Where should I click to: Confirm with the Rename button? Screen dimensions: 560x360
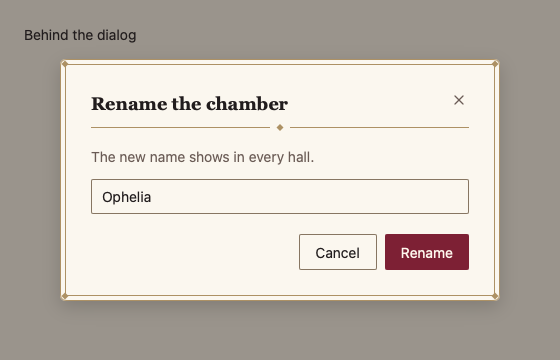pyautogui.click(x=427, y=252)
